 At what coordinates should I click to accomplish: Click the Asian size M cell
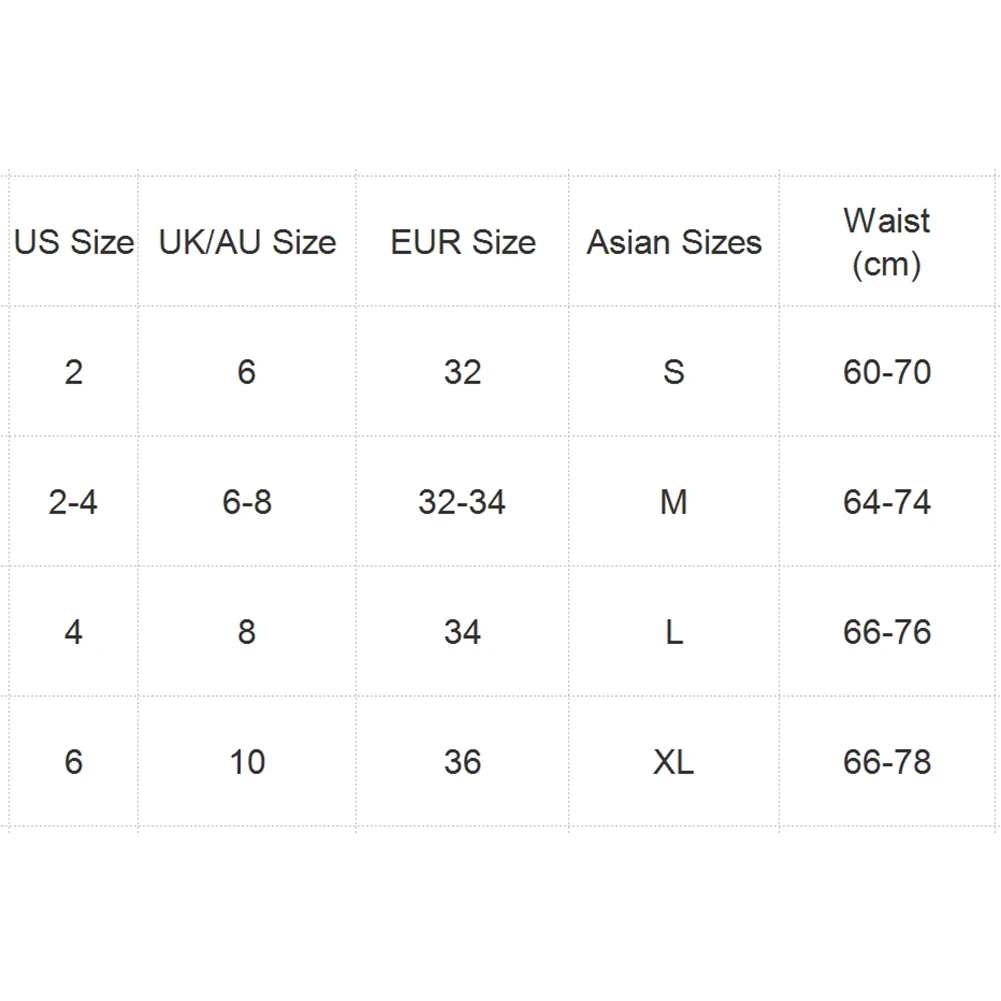[674, 502]
